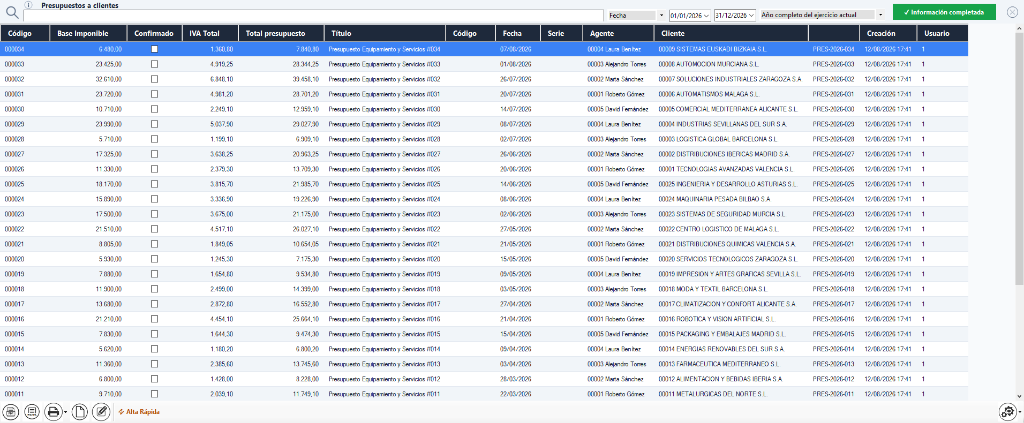Mark budget 000012 as Confirmado

click(x=154, y=379)
